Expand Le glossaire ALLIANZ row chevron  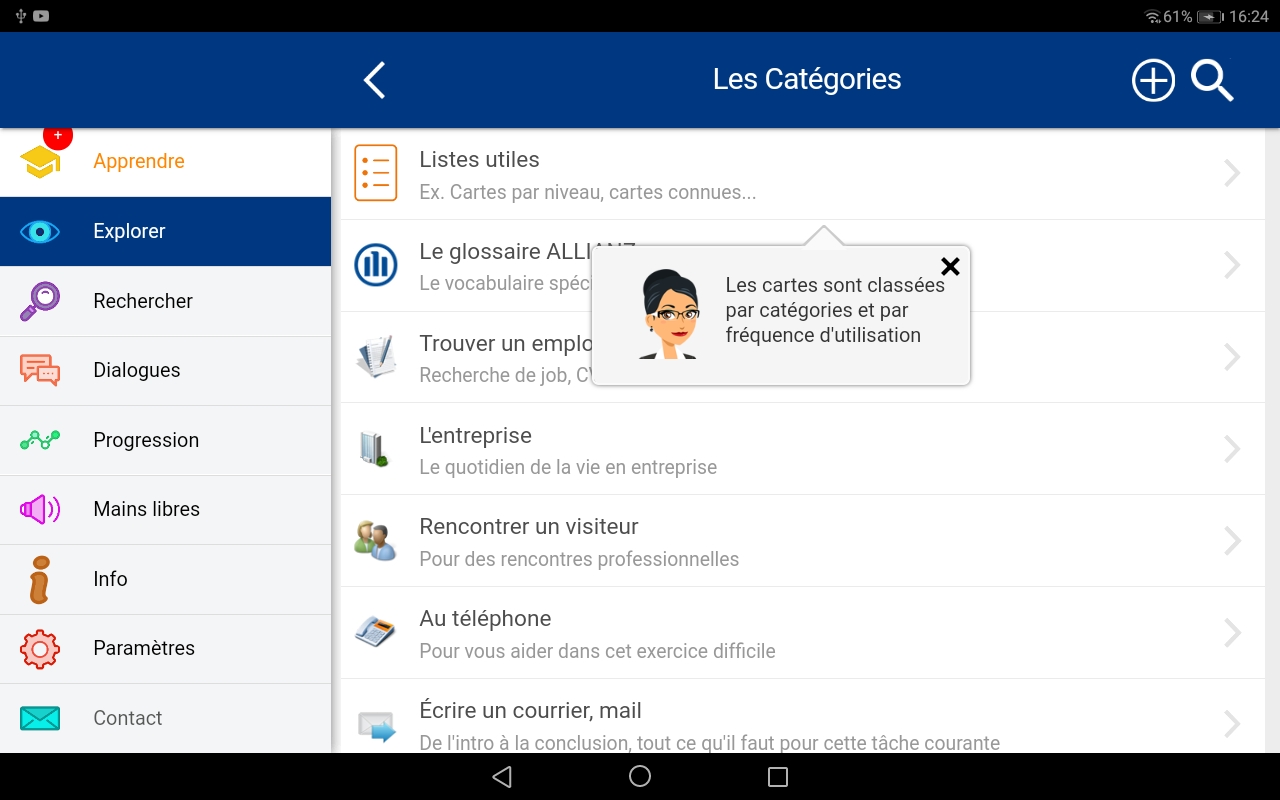[1232, 265]
